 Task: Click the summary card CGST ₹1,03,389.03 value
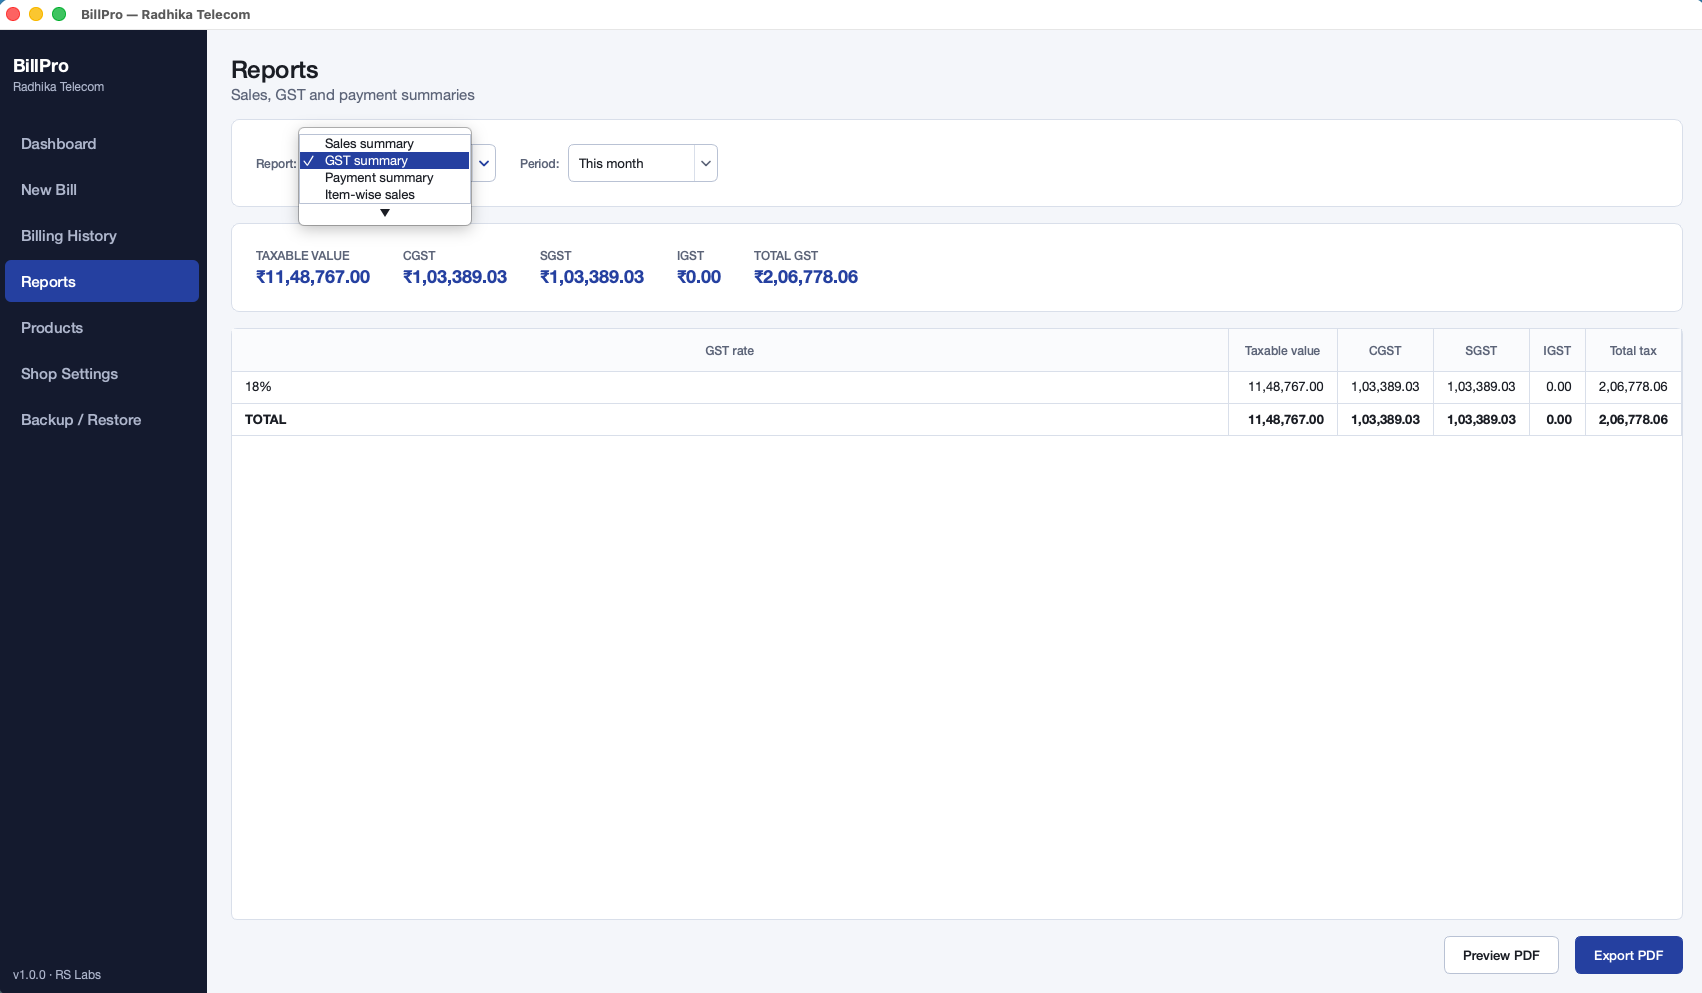(455, 277)
